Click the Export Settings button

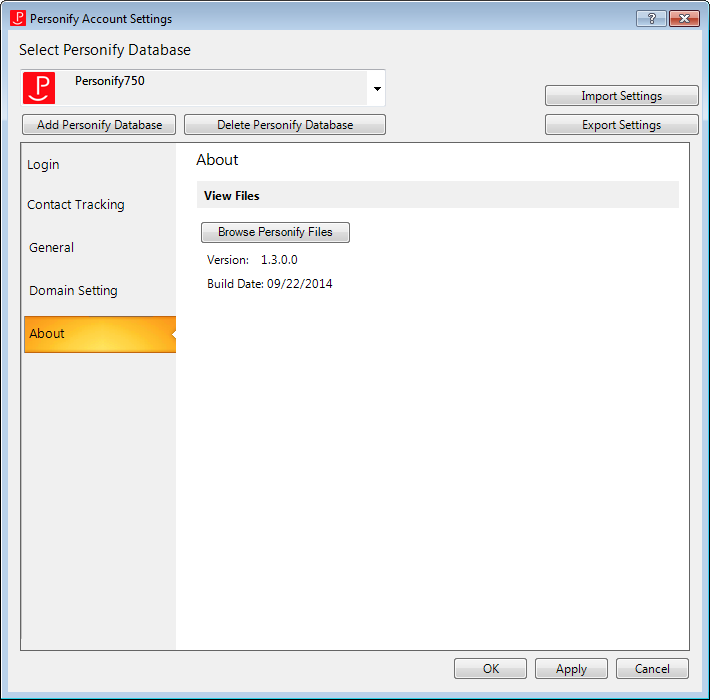point(622,125)
